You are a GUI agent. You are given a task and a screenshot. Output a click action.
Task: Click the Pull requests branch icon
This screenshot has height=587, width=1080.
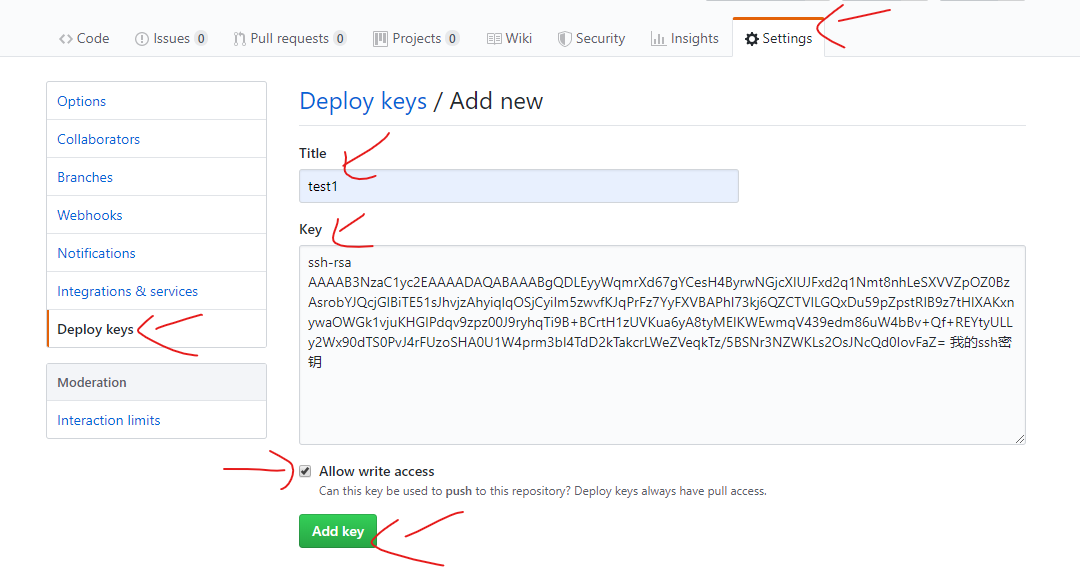[239, 39]
